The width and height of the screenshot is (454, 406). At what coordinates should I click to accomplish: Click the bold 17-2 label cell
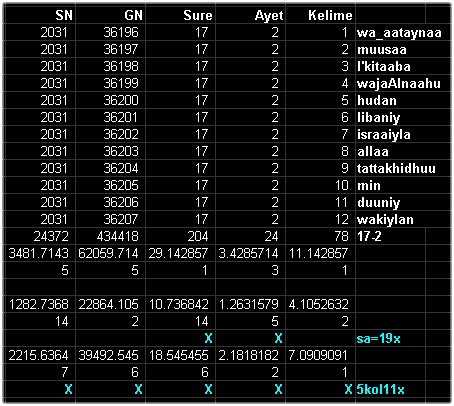pos(390,236)
